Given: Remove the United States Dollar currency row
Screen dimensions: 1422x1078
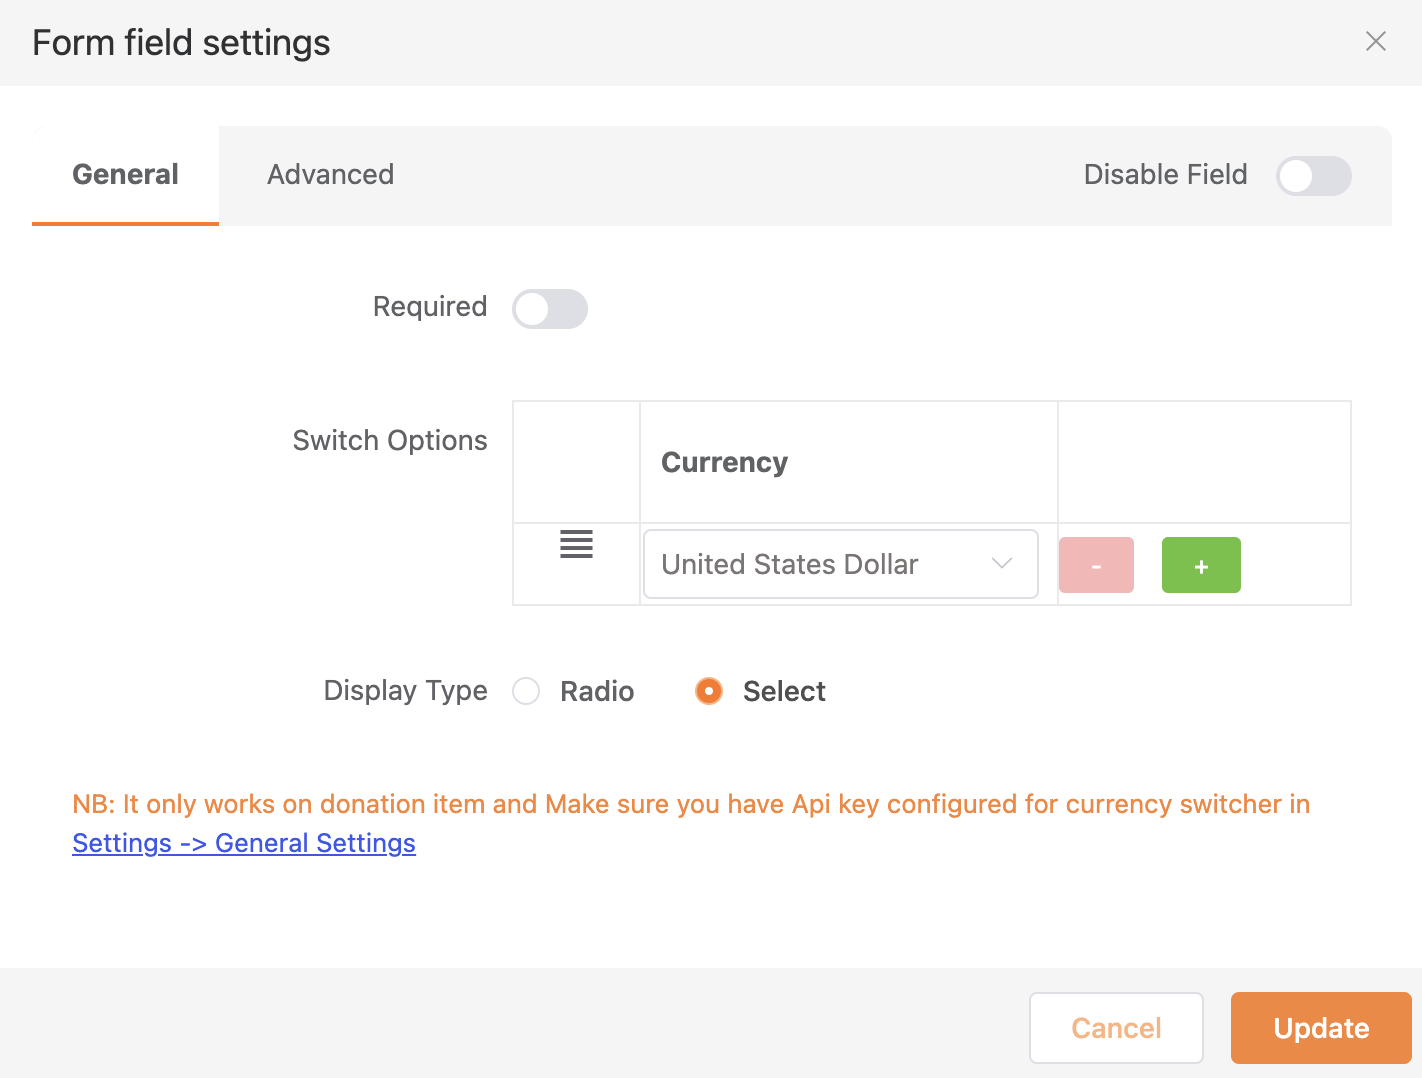Looking at the screenshot, I should pyautogui.click(x=1096, y=564).
